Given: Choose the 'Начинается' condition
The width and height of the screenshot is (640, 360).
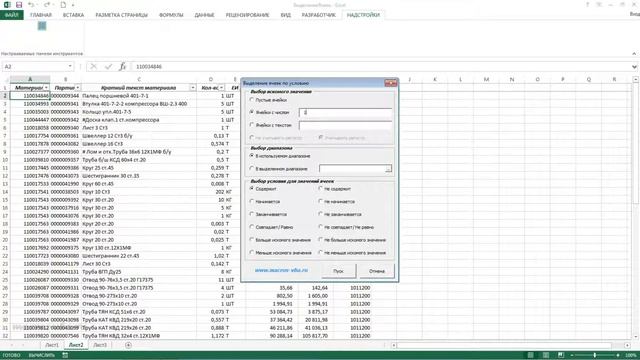Looking at the screenshot, I should point(252,201).
